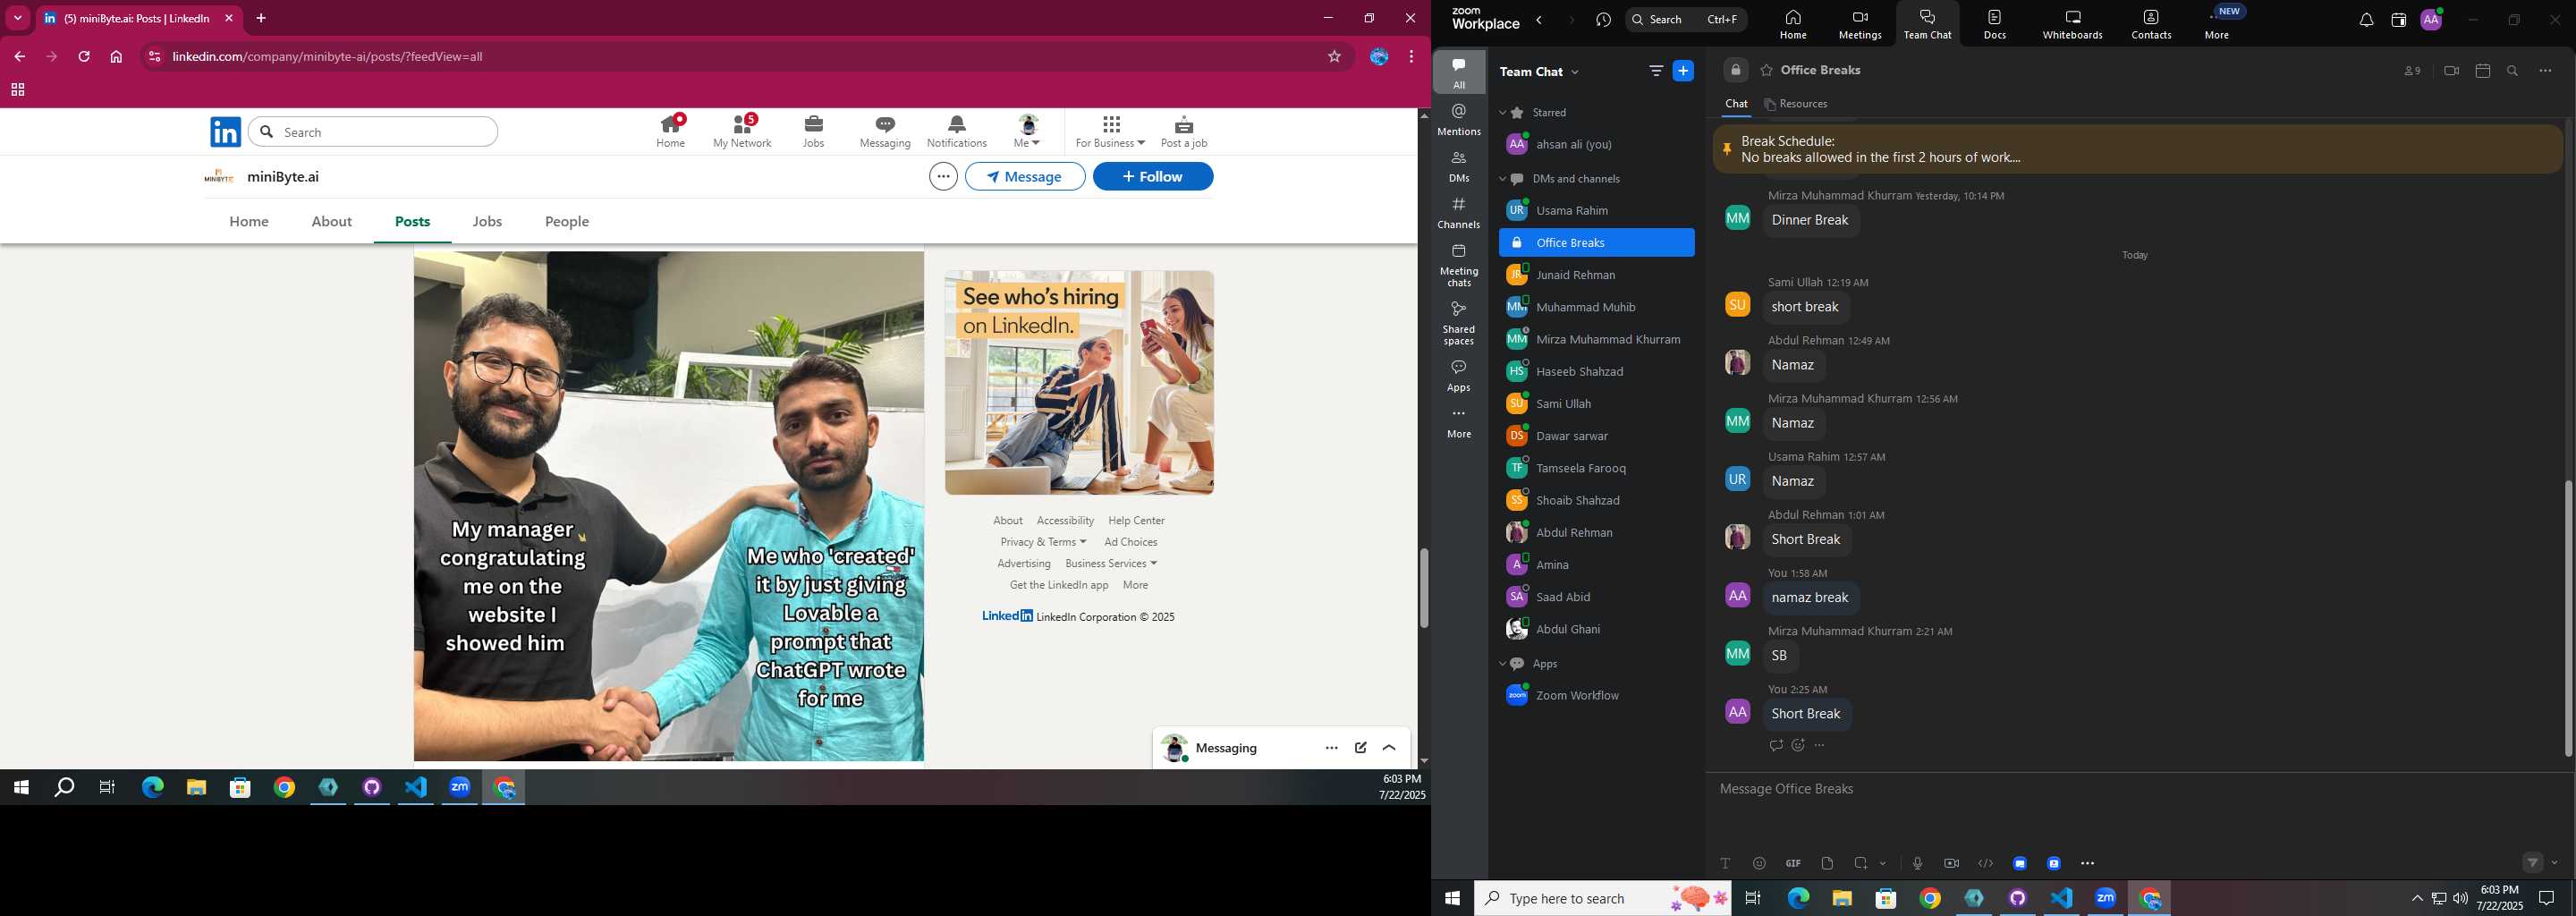Open Zoom Meetings tab
This screenshot has height=916, width=2576.
(1860, 24)
